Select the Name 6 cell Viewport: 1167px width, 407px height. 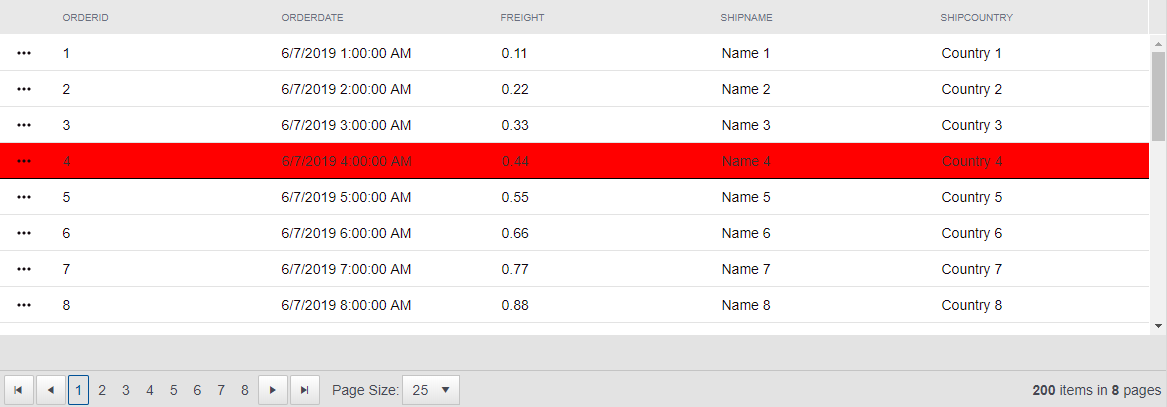[746, 233]
